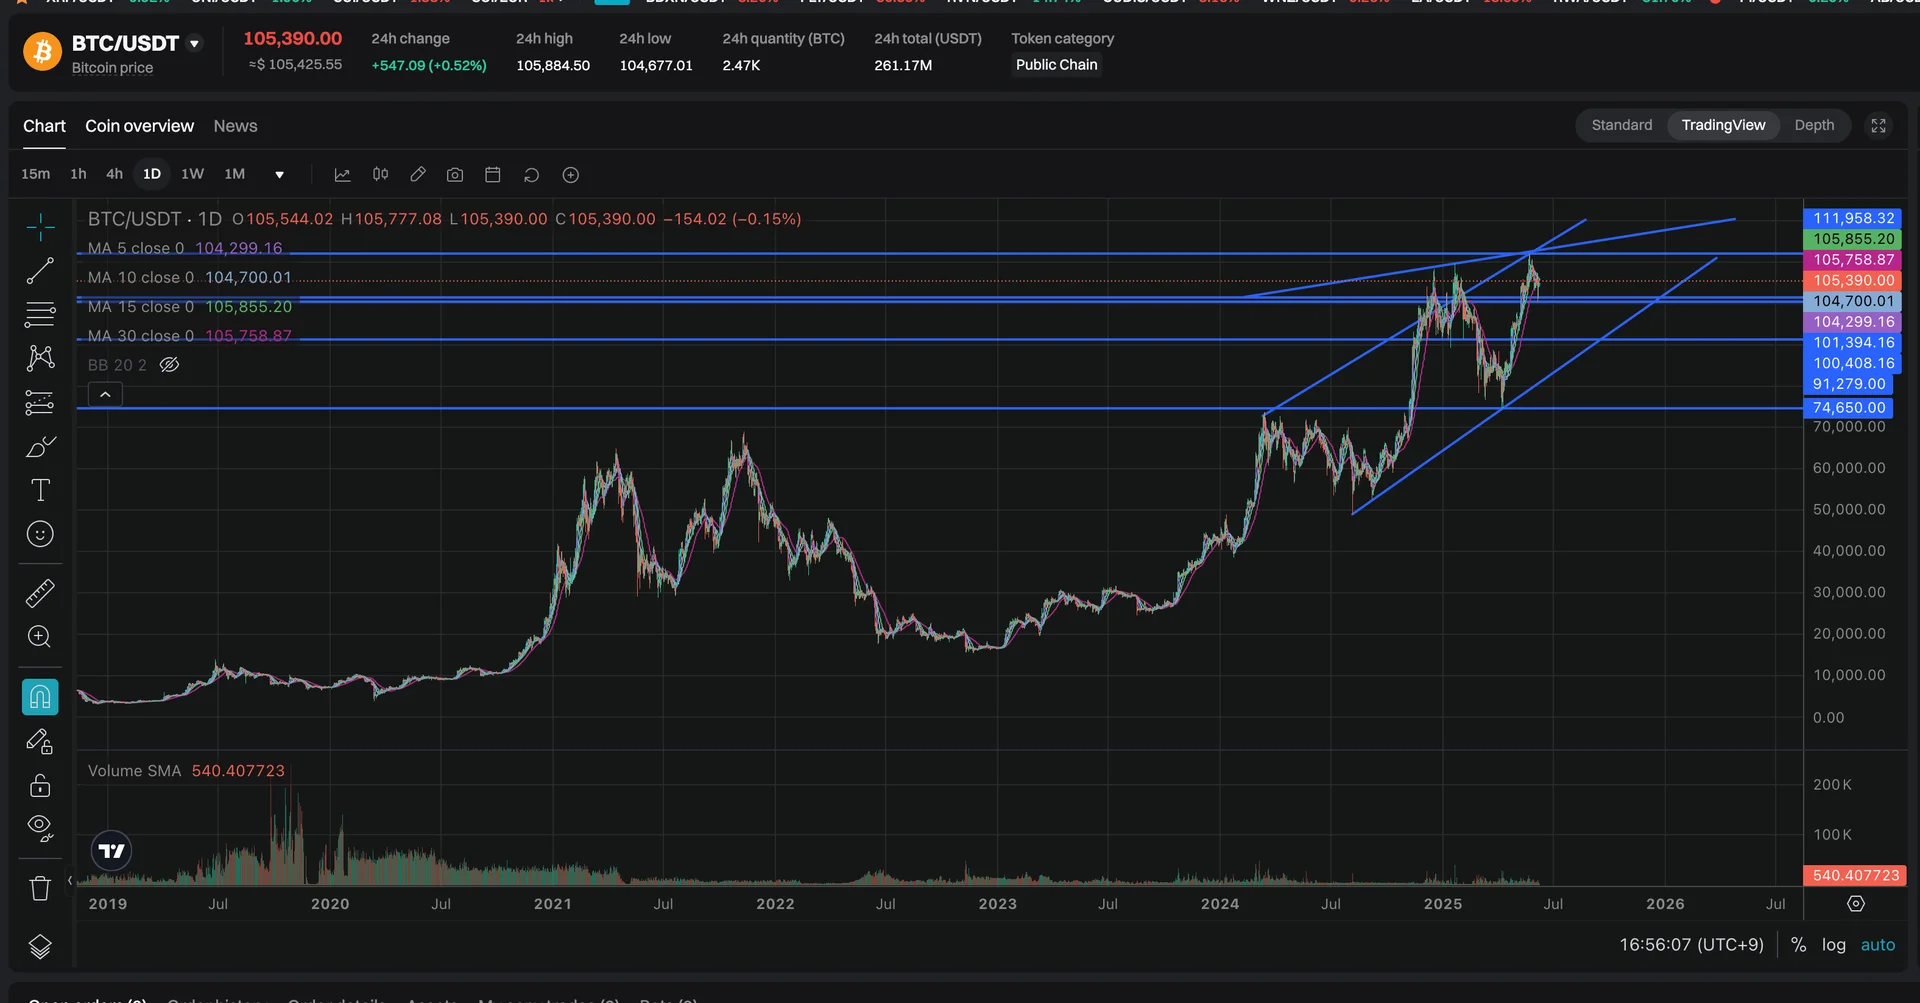Toggle magnet mode on the sidebar

[x=40, y=697]
